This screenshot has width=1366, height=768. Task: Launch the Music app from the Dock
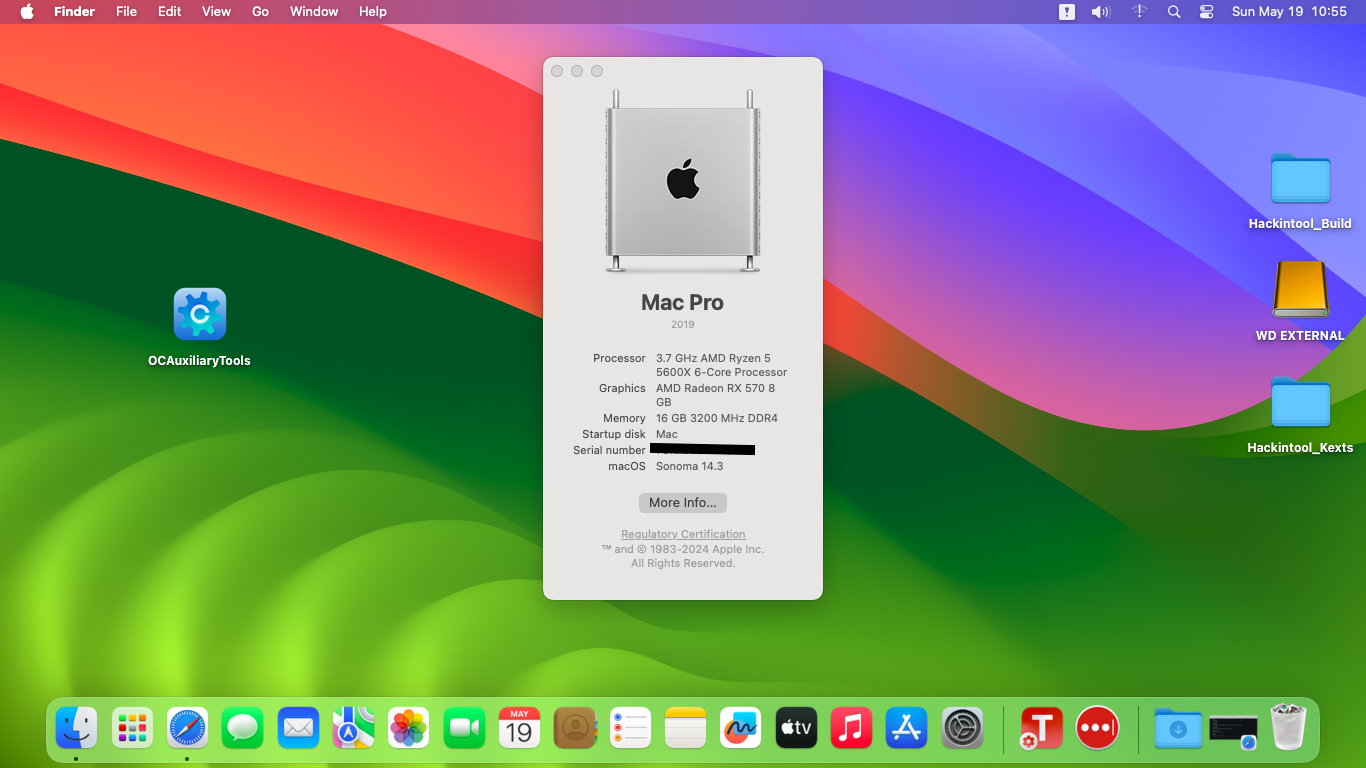[851, 727]
